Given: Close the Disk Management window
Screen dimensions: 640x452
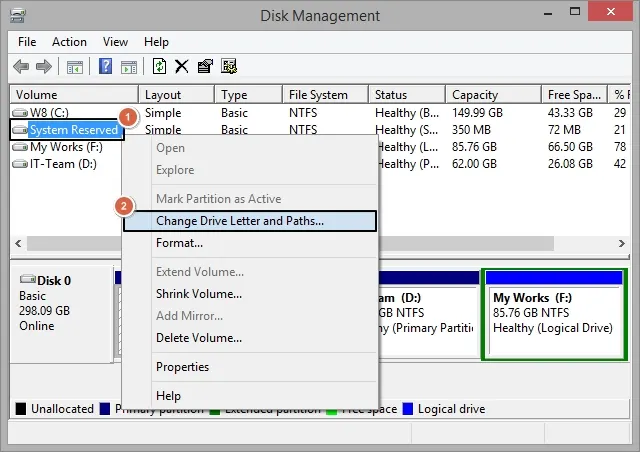Looking at the screenshot, I should tap(611, 11).
